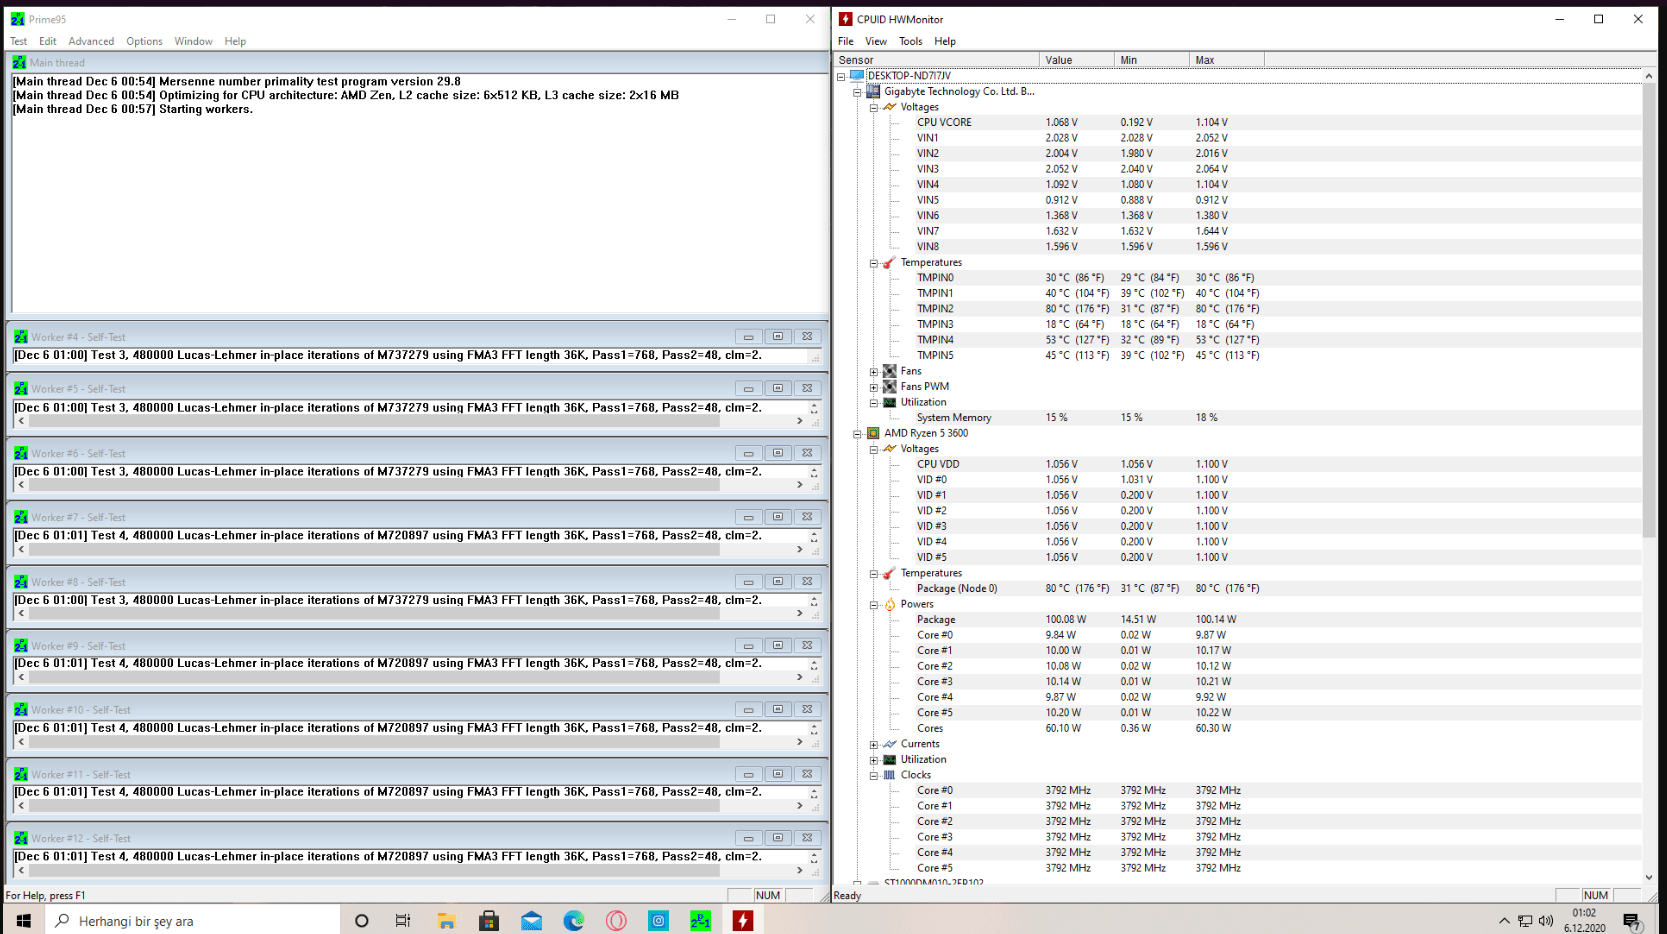Click the Powers flame icon

pos(889,604)
